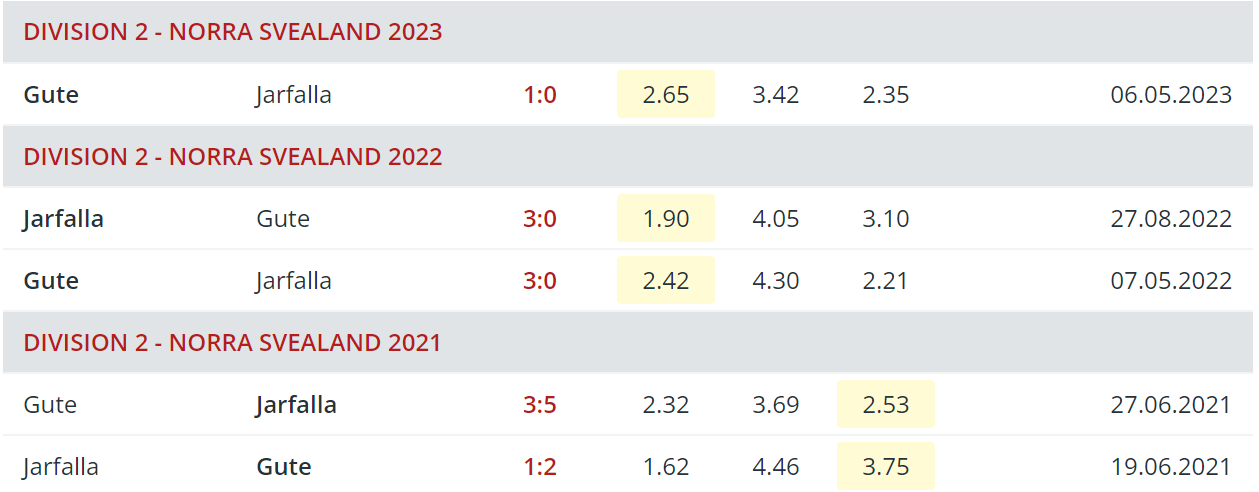This screenshot has height=492, width=1259.
Task: Click the 4.30 draw odds
Action: pos(776,281)
